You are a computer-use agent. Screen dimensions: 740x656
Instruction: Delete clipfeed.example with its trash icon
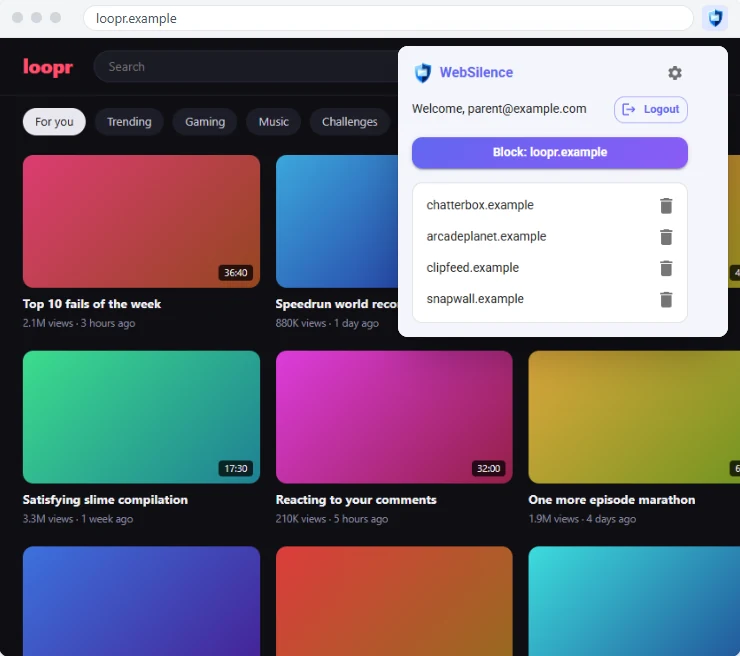(666, 268)
